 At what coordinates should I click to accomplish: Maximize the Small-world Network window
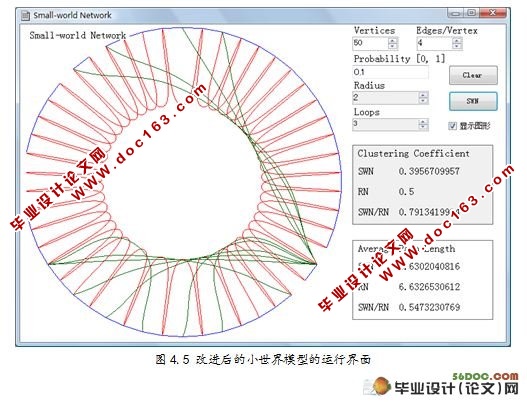pyautogui.click(x=472, y=13)
